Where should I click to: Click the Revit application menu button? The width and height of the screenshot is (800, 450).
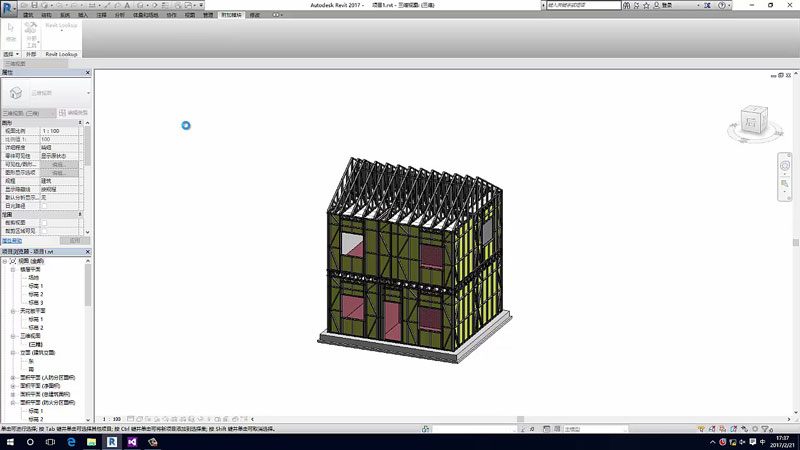coord(9,8)
